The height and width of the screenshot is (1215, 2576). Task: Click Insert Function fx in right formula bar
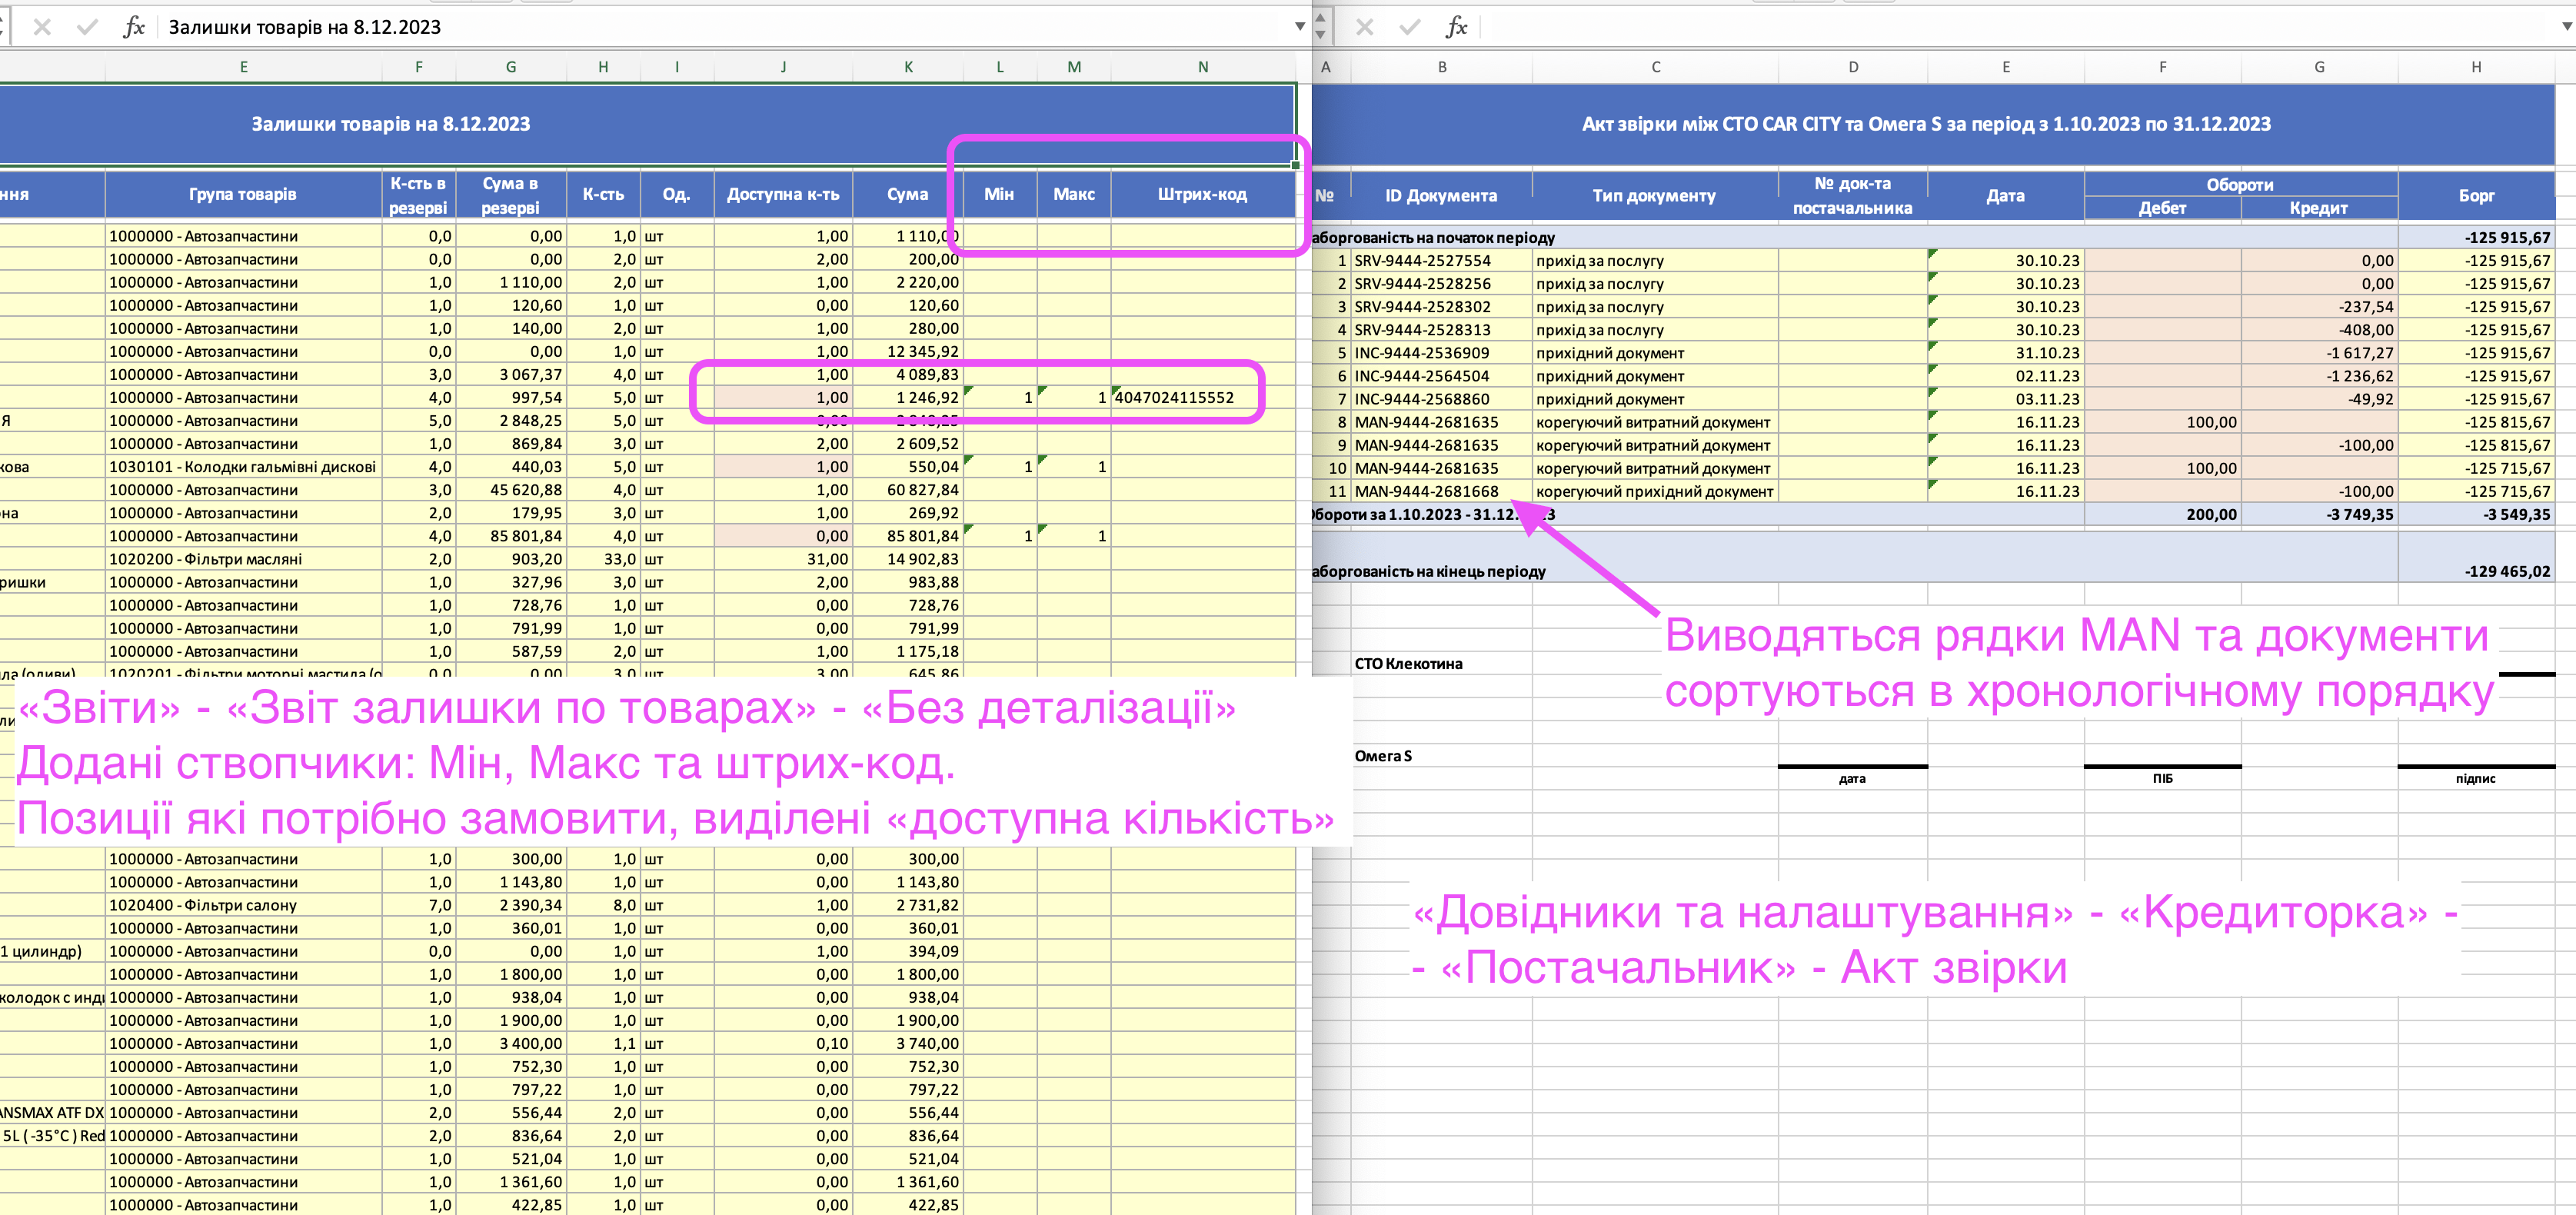click(1457, 27)
